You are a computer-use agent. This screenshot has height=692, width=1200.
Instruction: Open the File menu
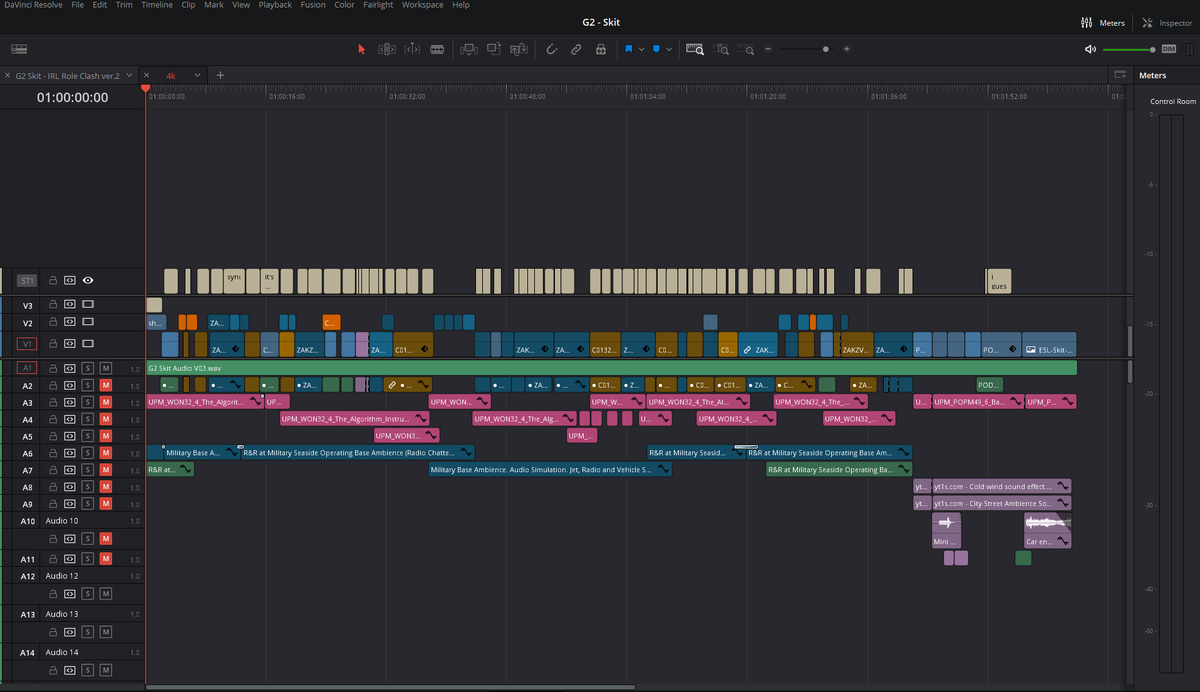pos(77,5)
